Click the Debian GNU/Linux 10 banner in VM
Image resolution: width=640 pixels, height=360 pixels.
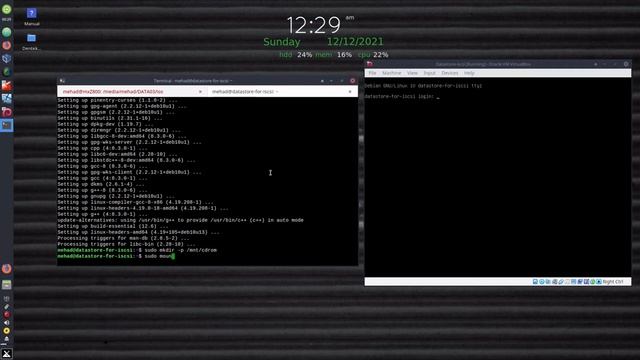[x=423, y=86]
